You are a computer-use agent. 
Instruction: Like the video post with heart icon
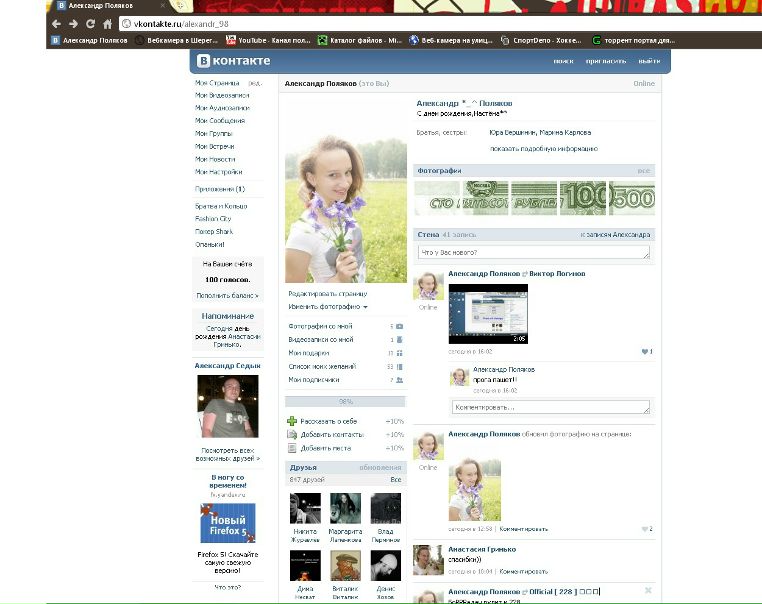pyautogui.click(x=645, y=352)
